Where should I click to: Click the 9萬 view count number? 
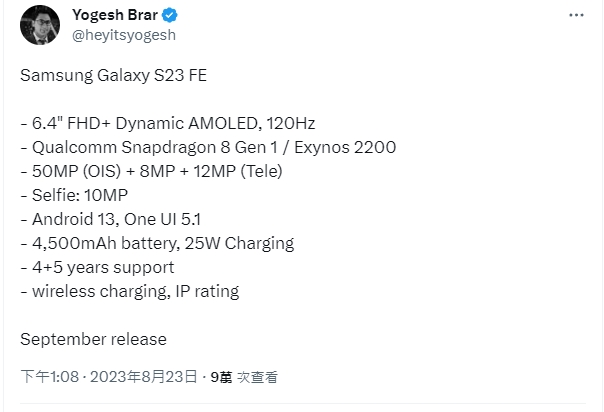[221, 377]
